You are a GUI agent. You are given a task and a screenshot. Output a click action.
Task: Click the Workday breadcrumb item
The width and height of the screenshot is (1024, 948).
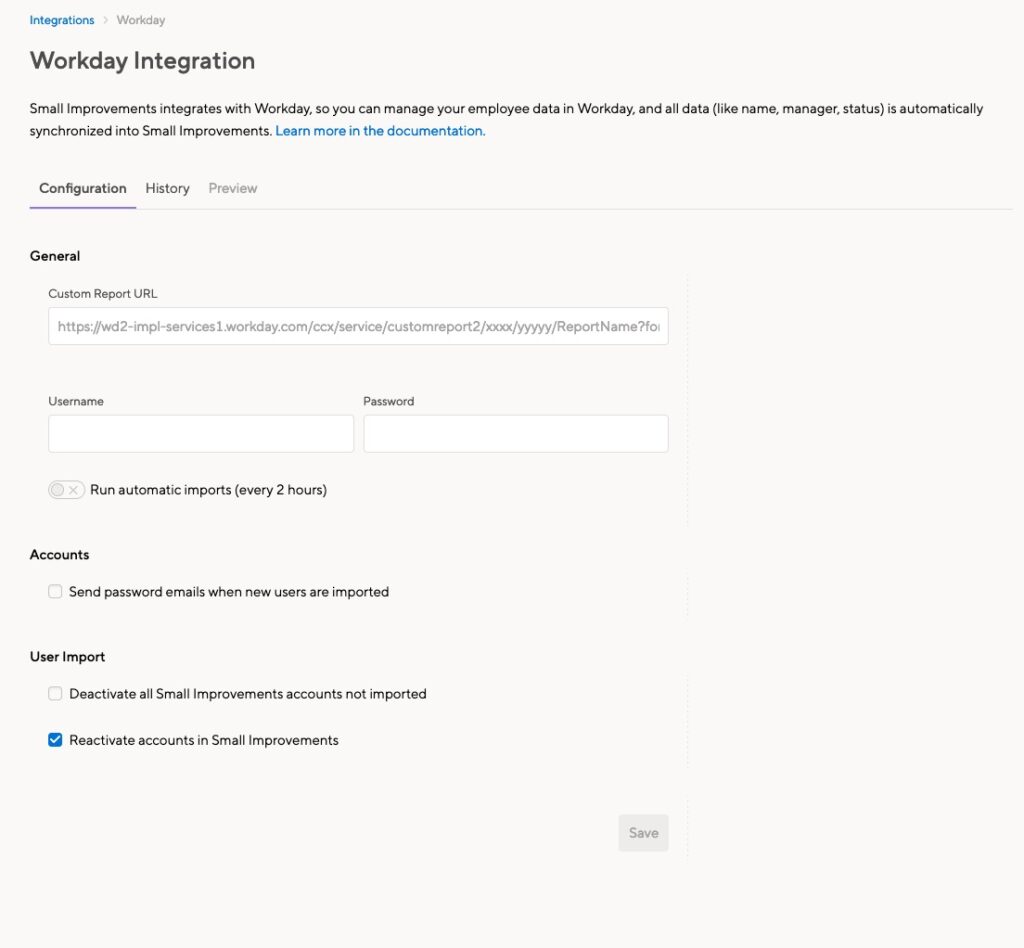(x=141, y=20)
